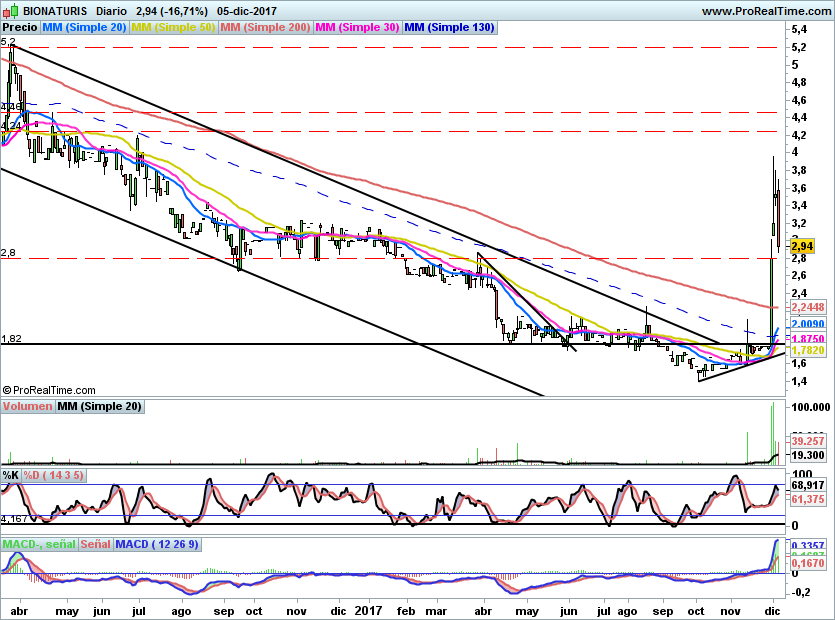This screenshot has width=835, height=620.
Task: Select the MM (Simple 20) blue label
Action: coord(84,28)
